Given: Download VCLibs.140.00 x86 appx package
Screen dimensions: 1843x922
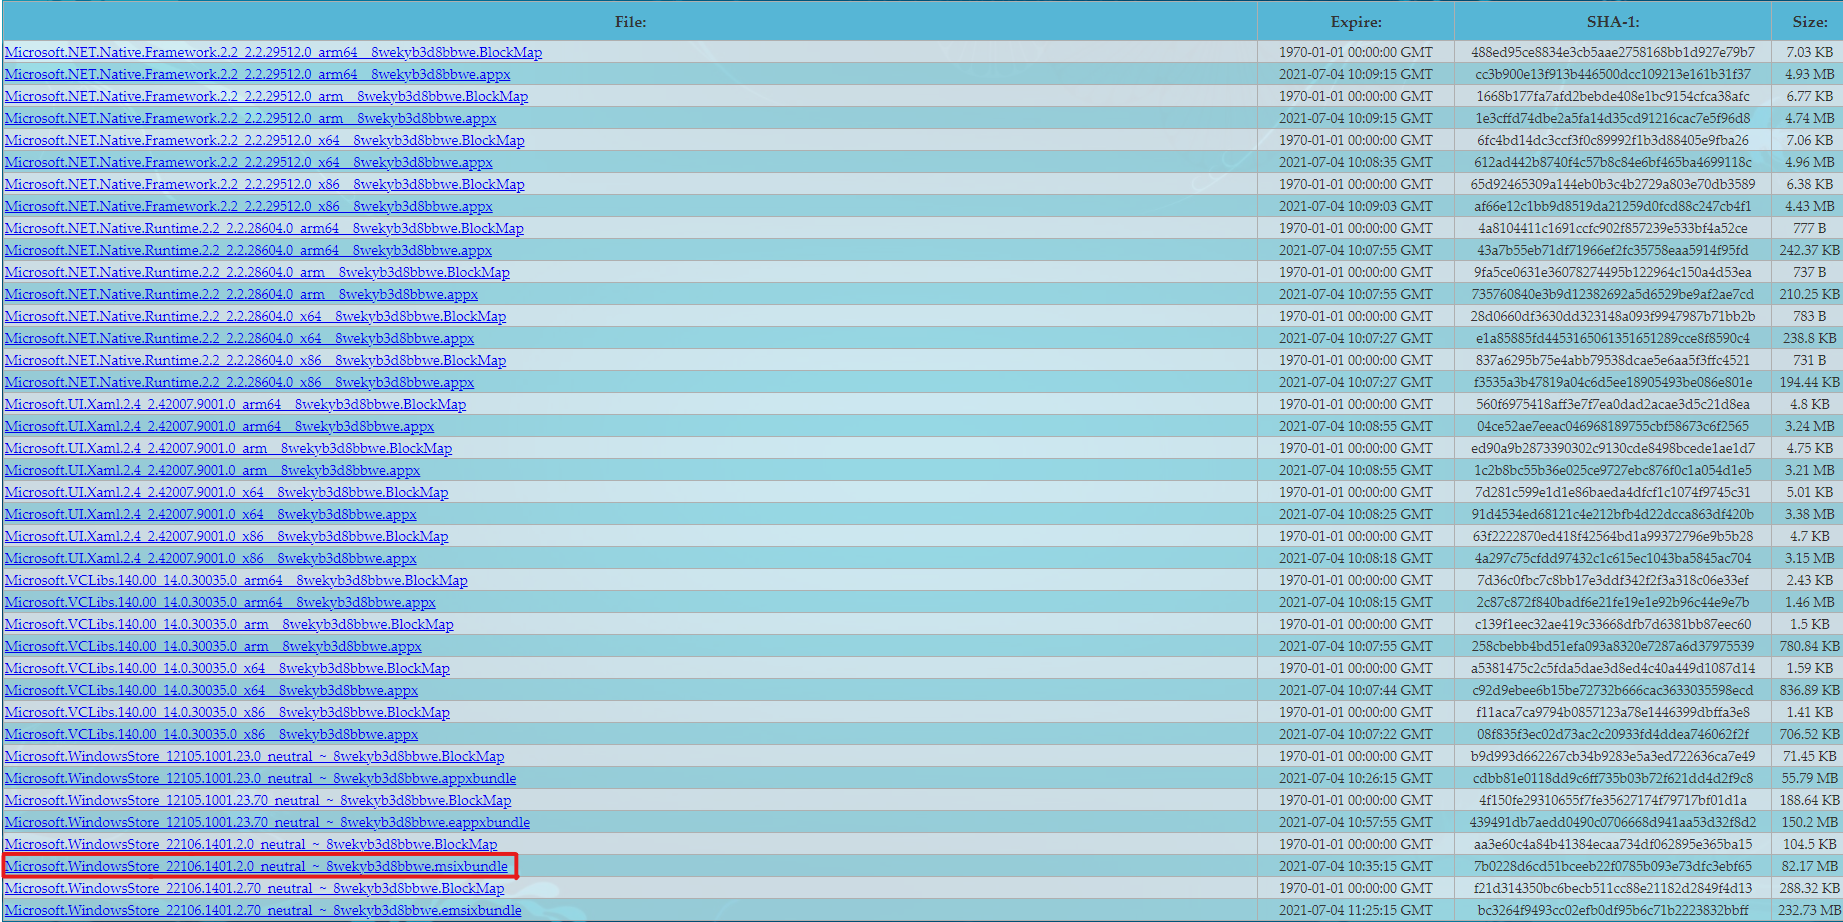Looking at the screenshot, I should click(x=211, y=734).
